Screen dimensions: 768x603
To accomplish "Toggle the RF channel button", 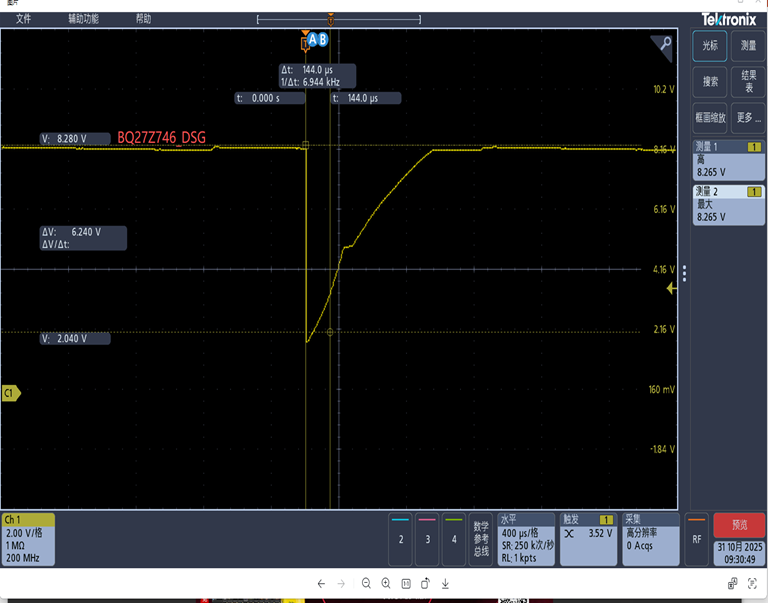I will point(696,539).
